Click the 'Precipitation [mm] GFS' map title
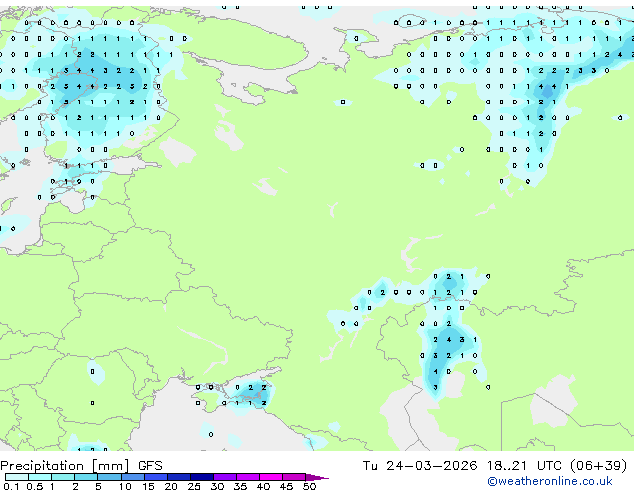Screen dimensions: 634x490 pyautogui.click(x=81, y=466)
